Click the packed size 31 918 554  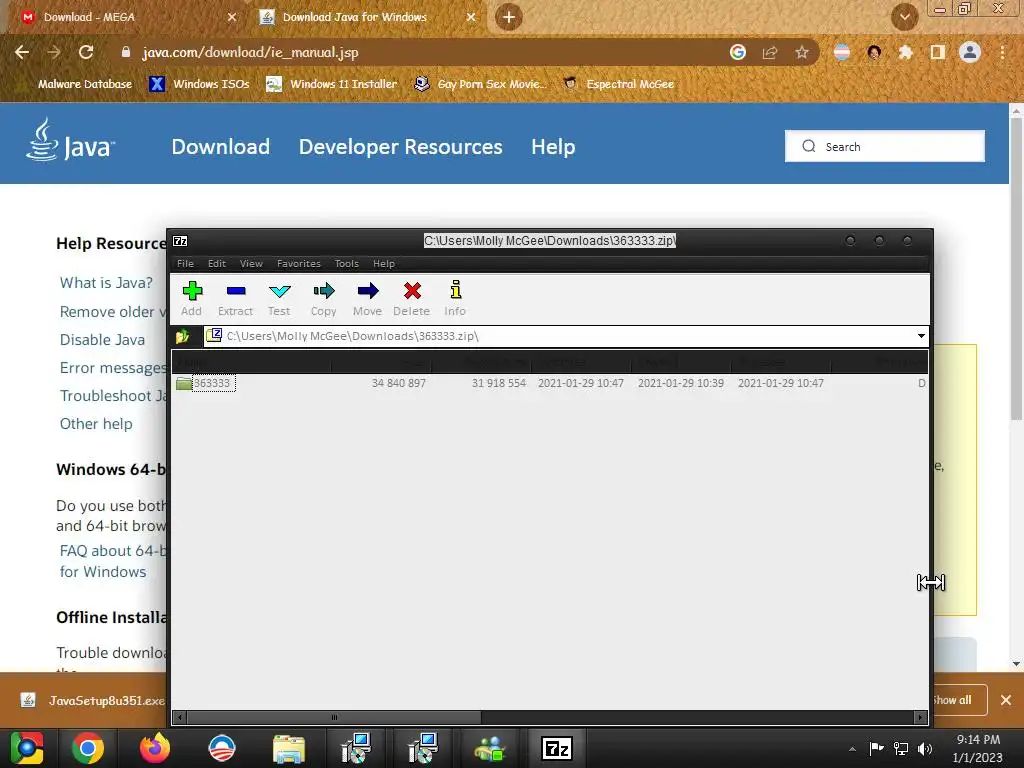[499, 383]
